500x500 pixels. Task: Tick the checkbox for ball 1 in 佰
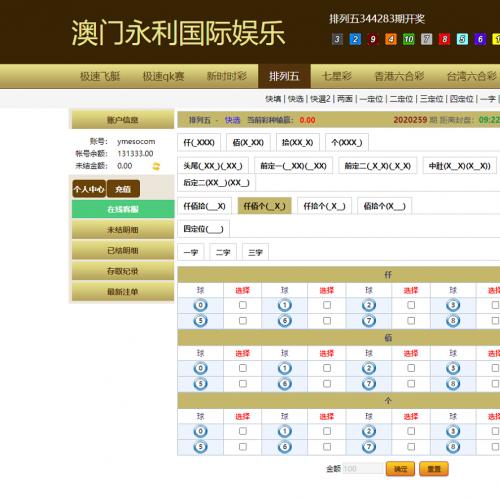pyautogui.click(x=327, y=368)
